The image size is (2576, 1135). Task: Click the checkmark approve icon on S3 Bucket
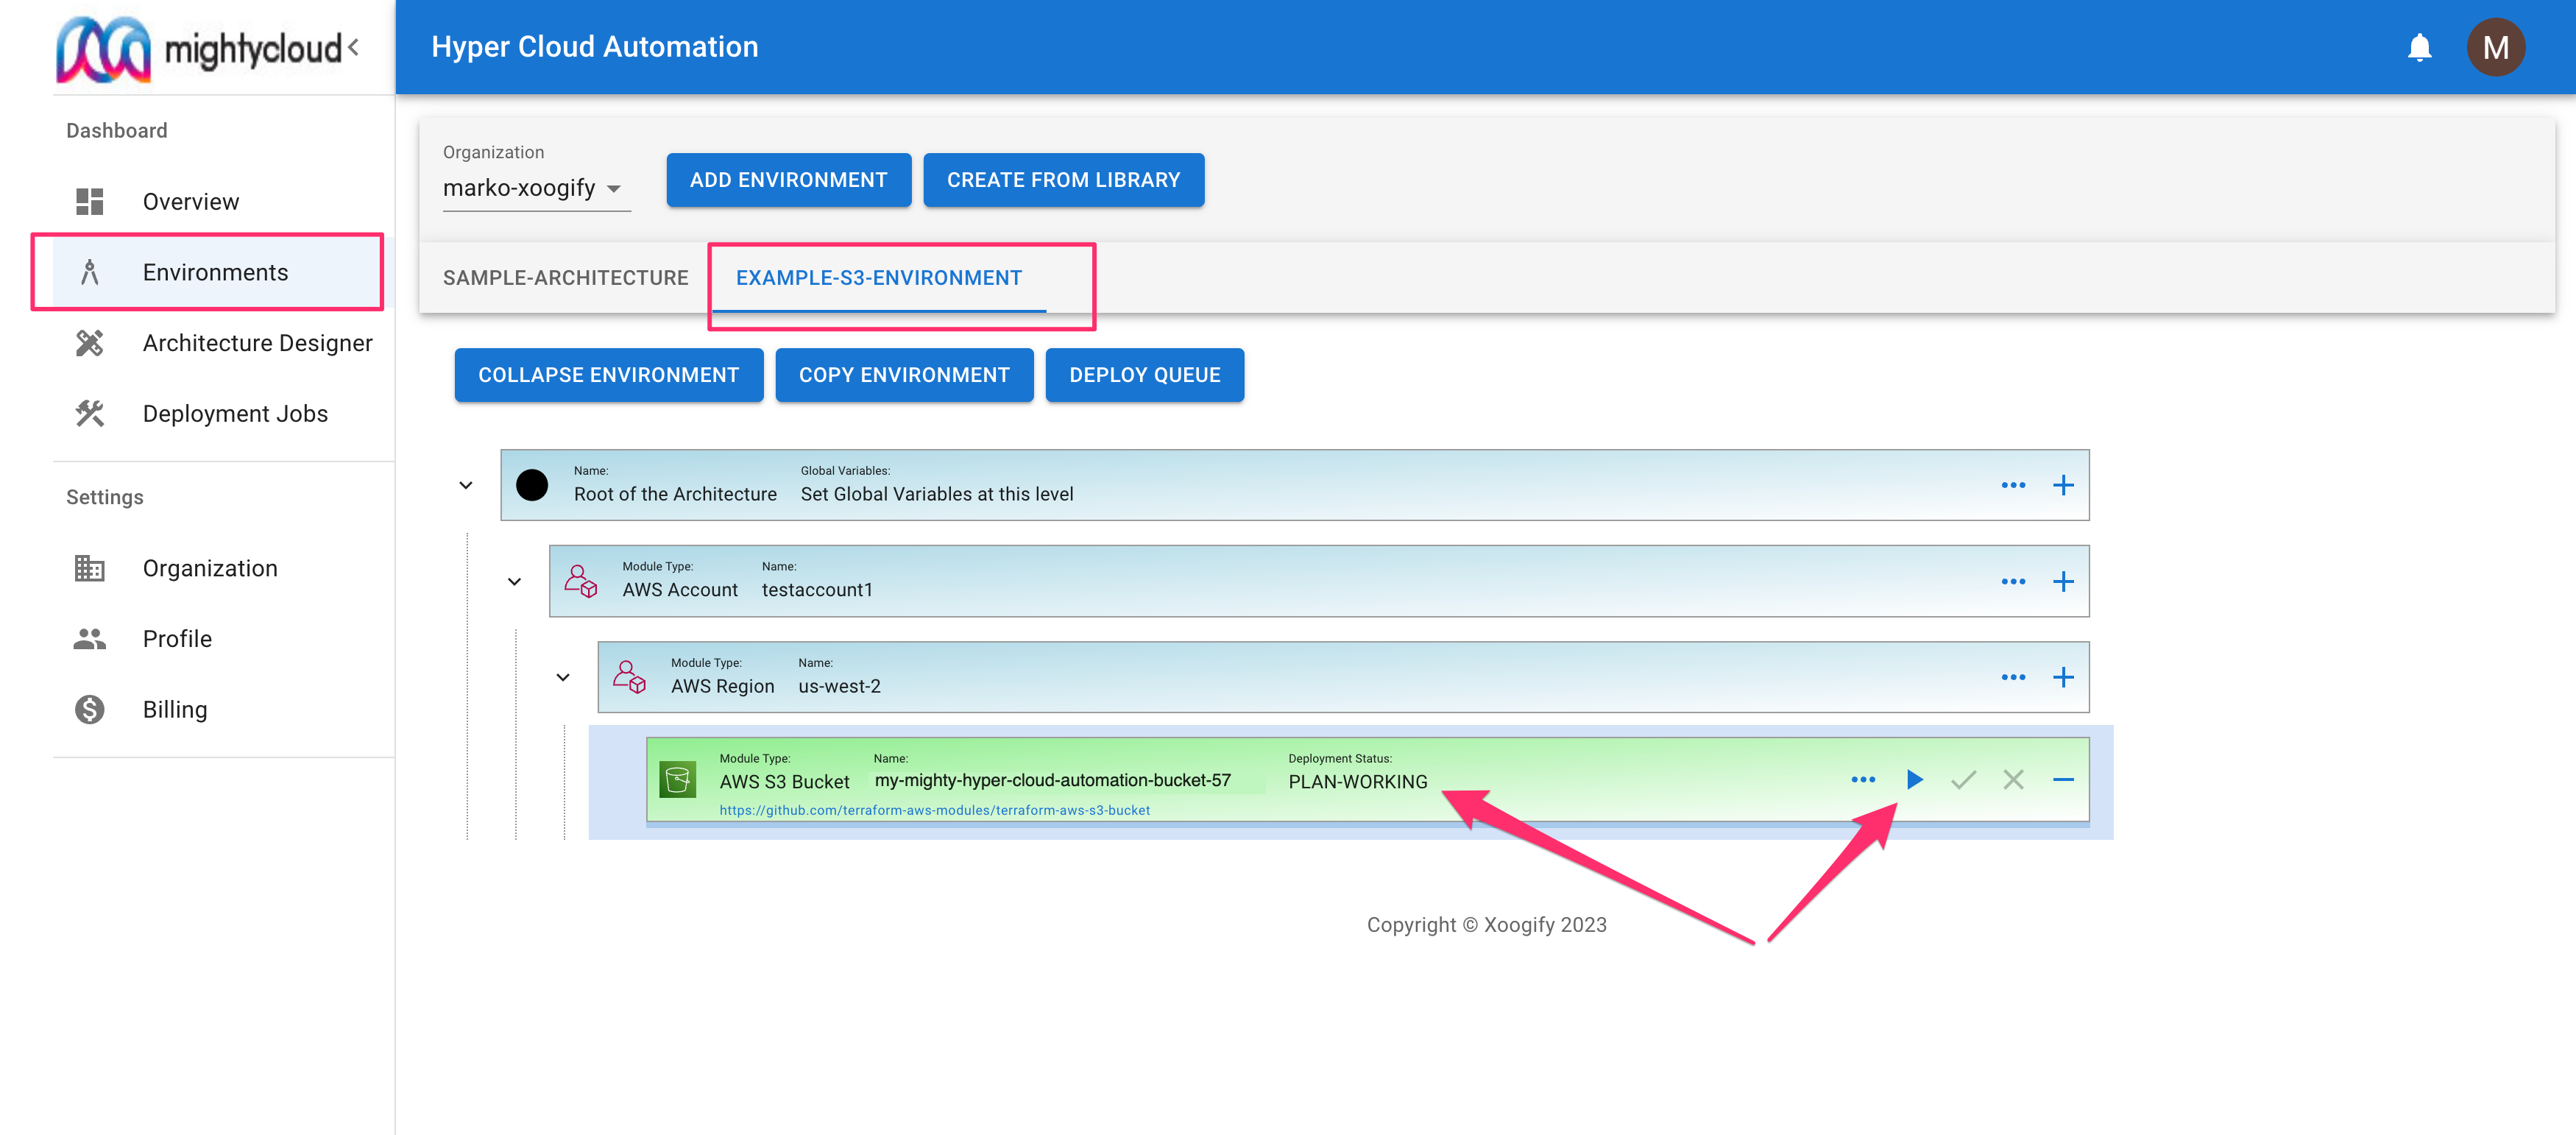coord(1963,780)
